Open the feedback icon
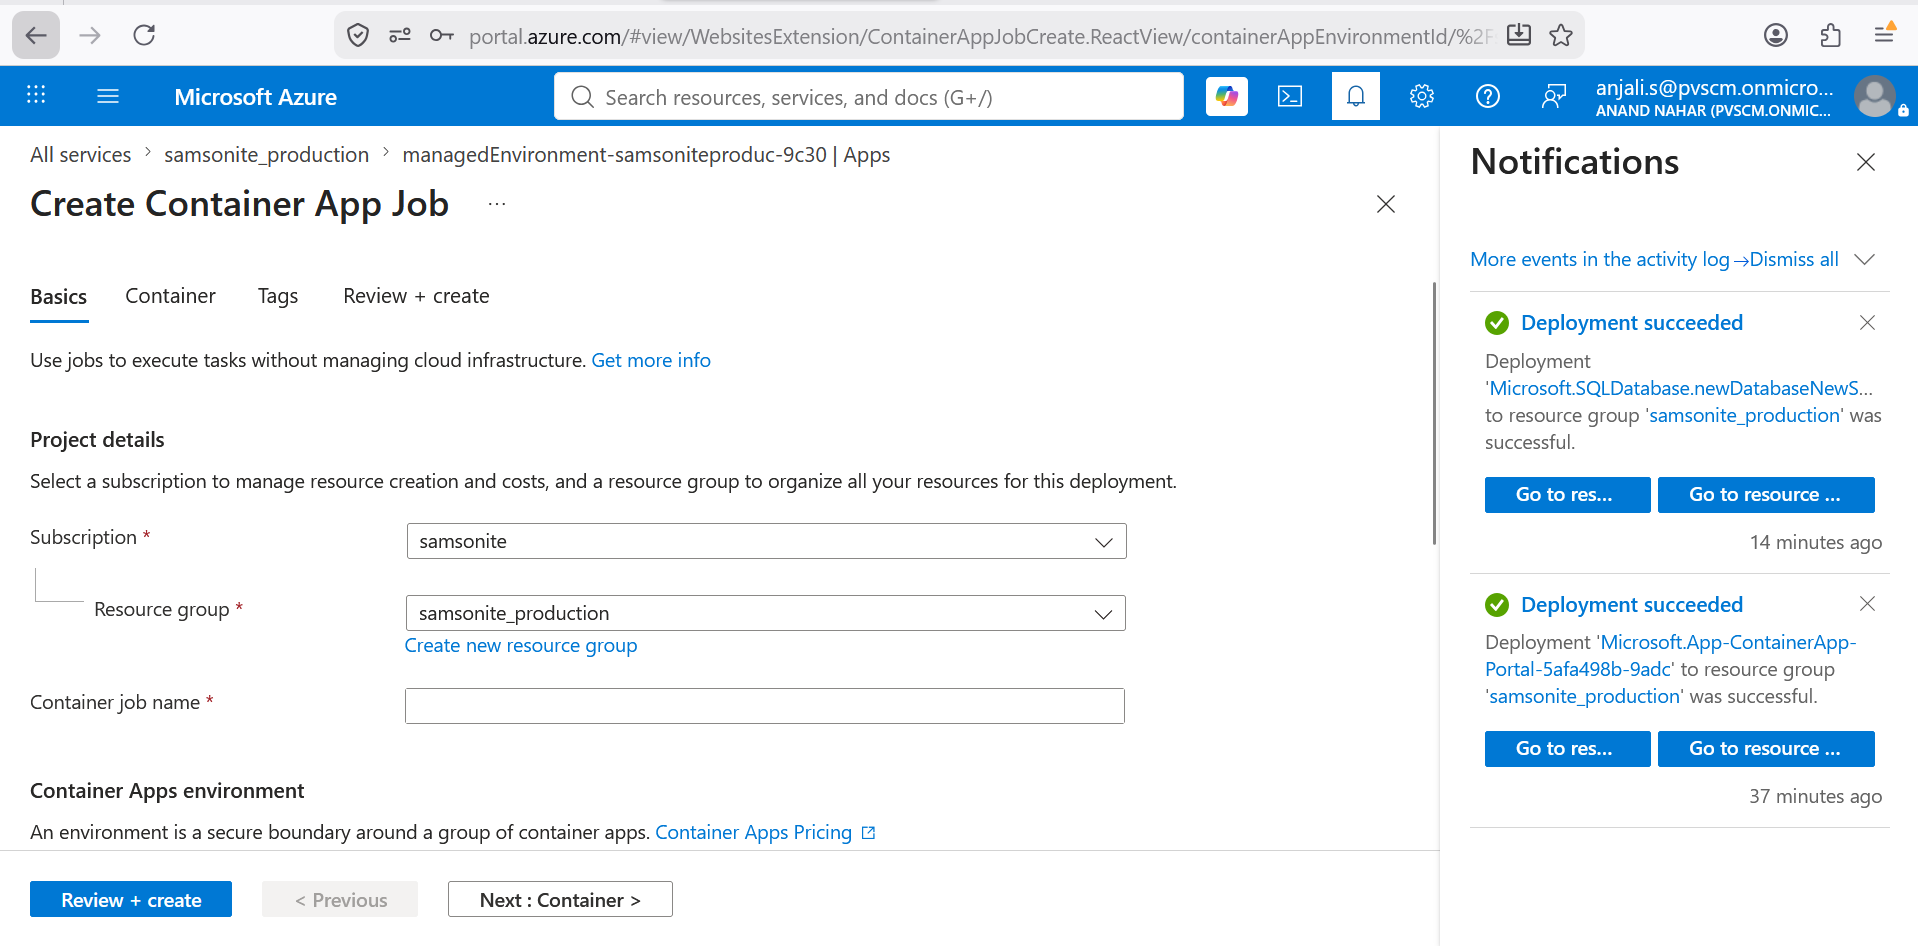The height and width of the screenshot is (946, 1918). 1554,96
